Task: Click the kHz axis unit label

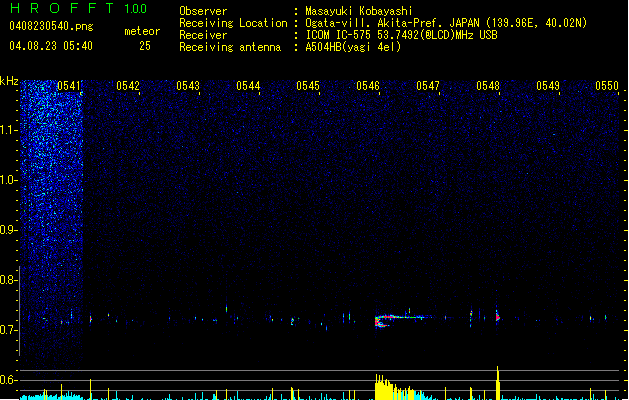Action: pos(9,81)
